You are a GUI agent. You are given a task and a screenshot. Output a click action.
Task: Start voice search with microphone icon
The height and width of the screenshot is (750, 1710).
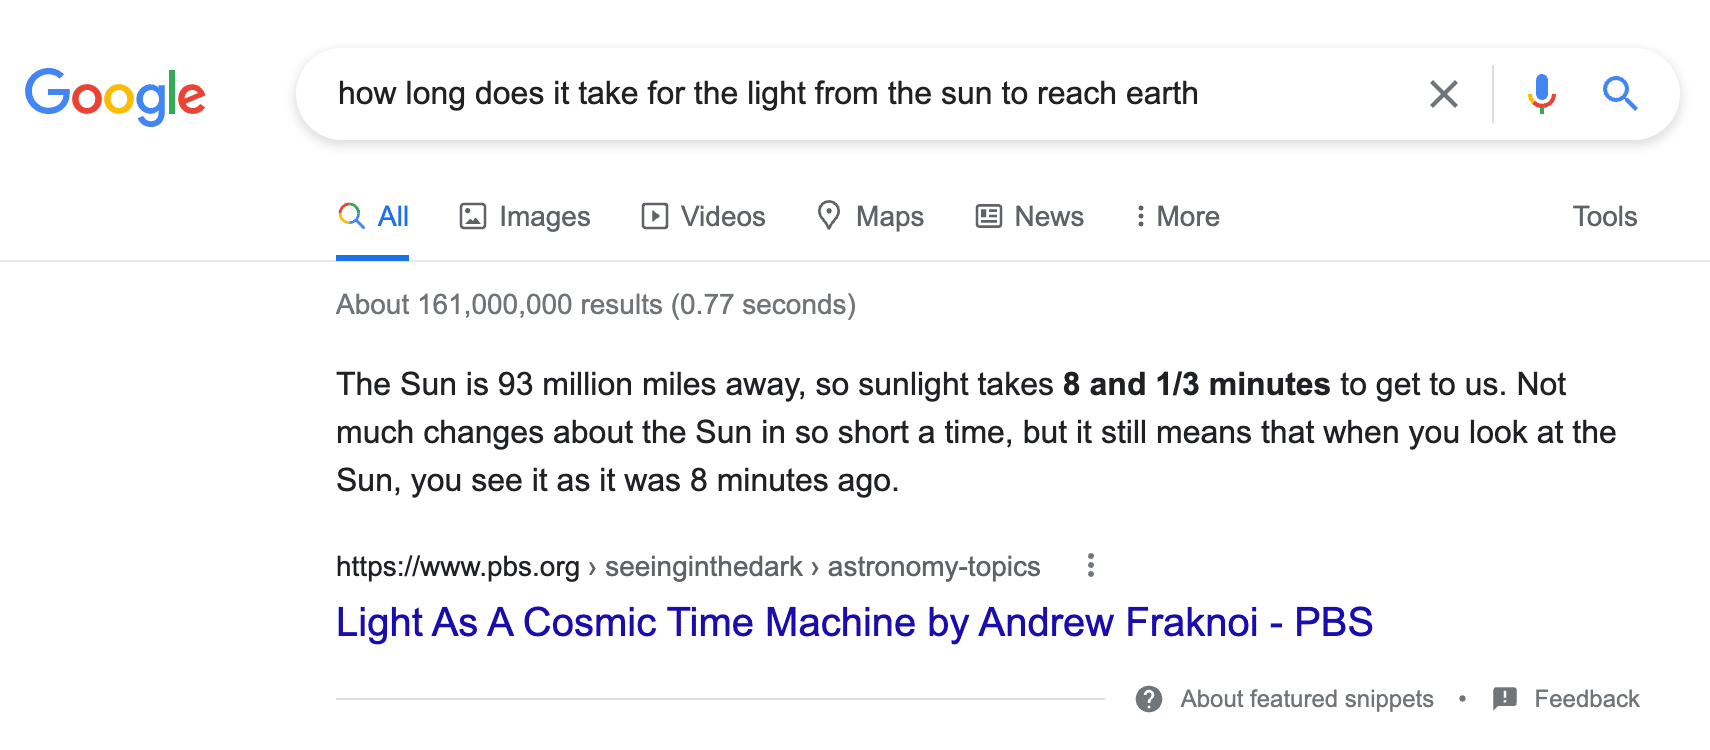coord(1541,94)
